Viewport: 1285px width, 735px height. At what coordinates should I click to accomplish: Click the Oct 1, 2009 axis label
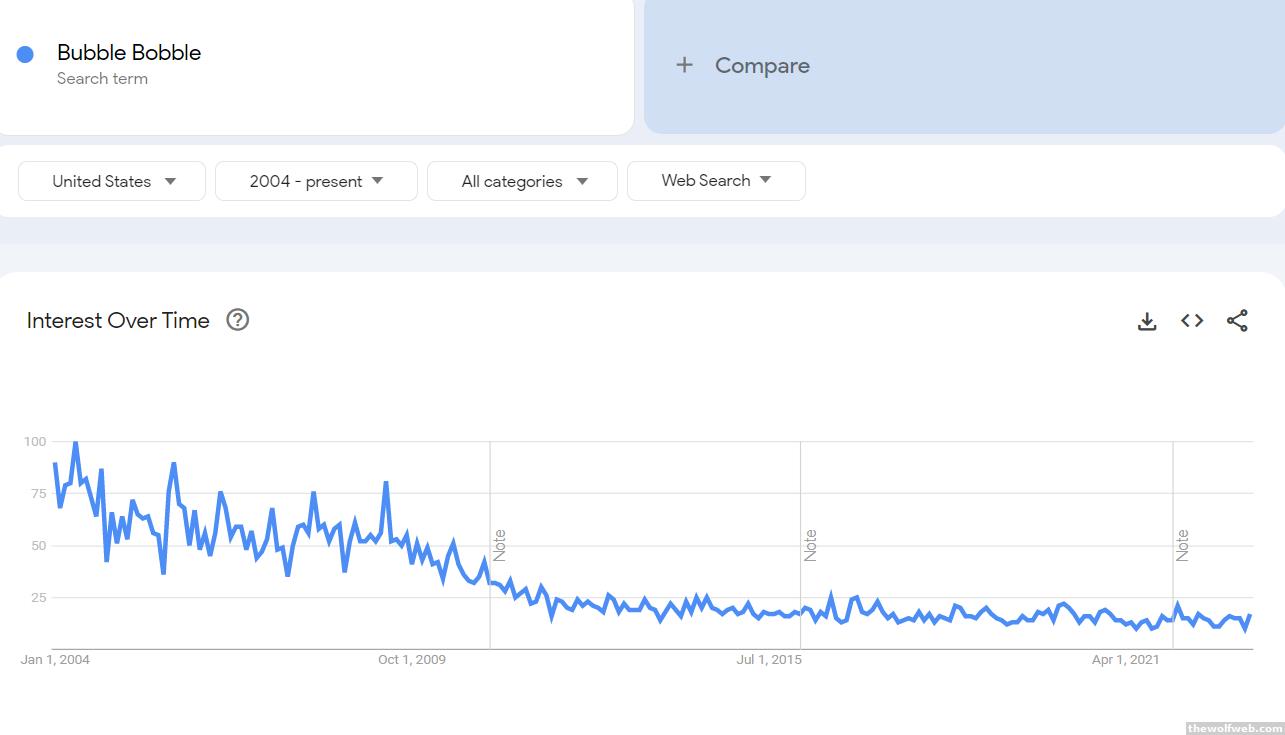click(x=412, y=660)
